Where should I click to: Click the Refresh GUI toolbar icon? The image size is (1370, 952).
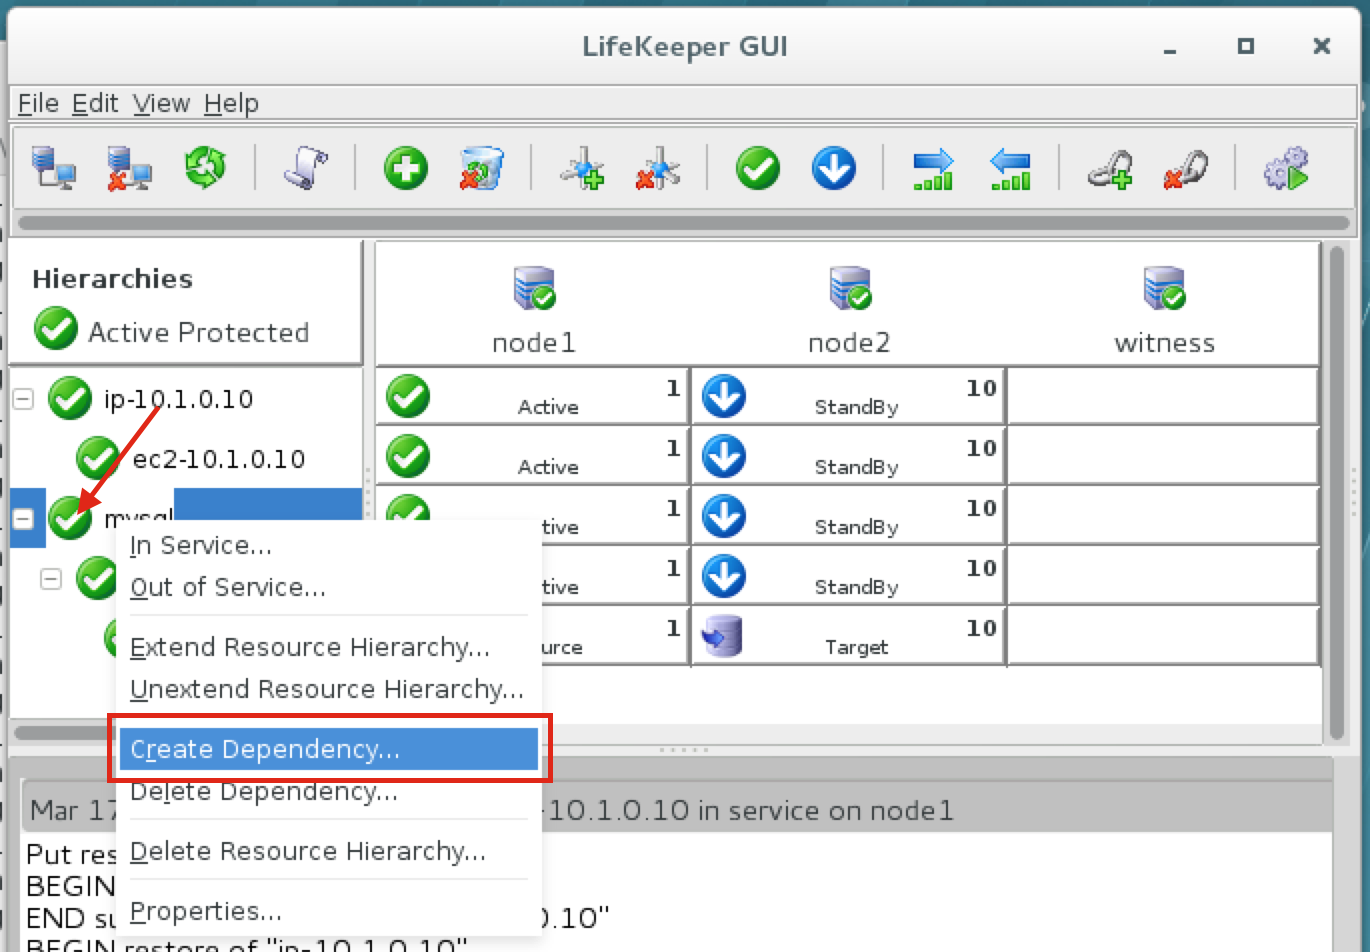click(205, 168)
